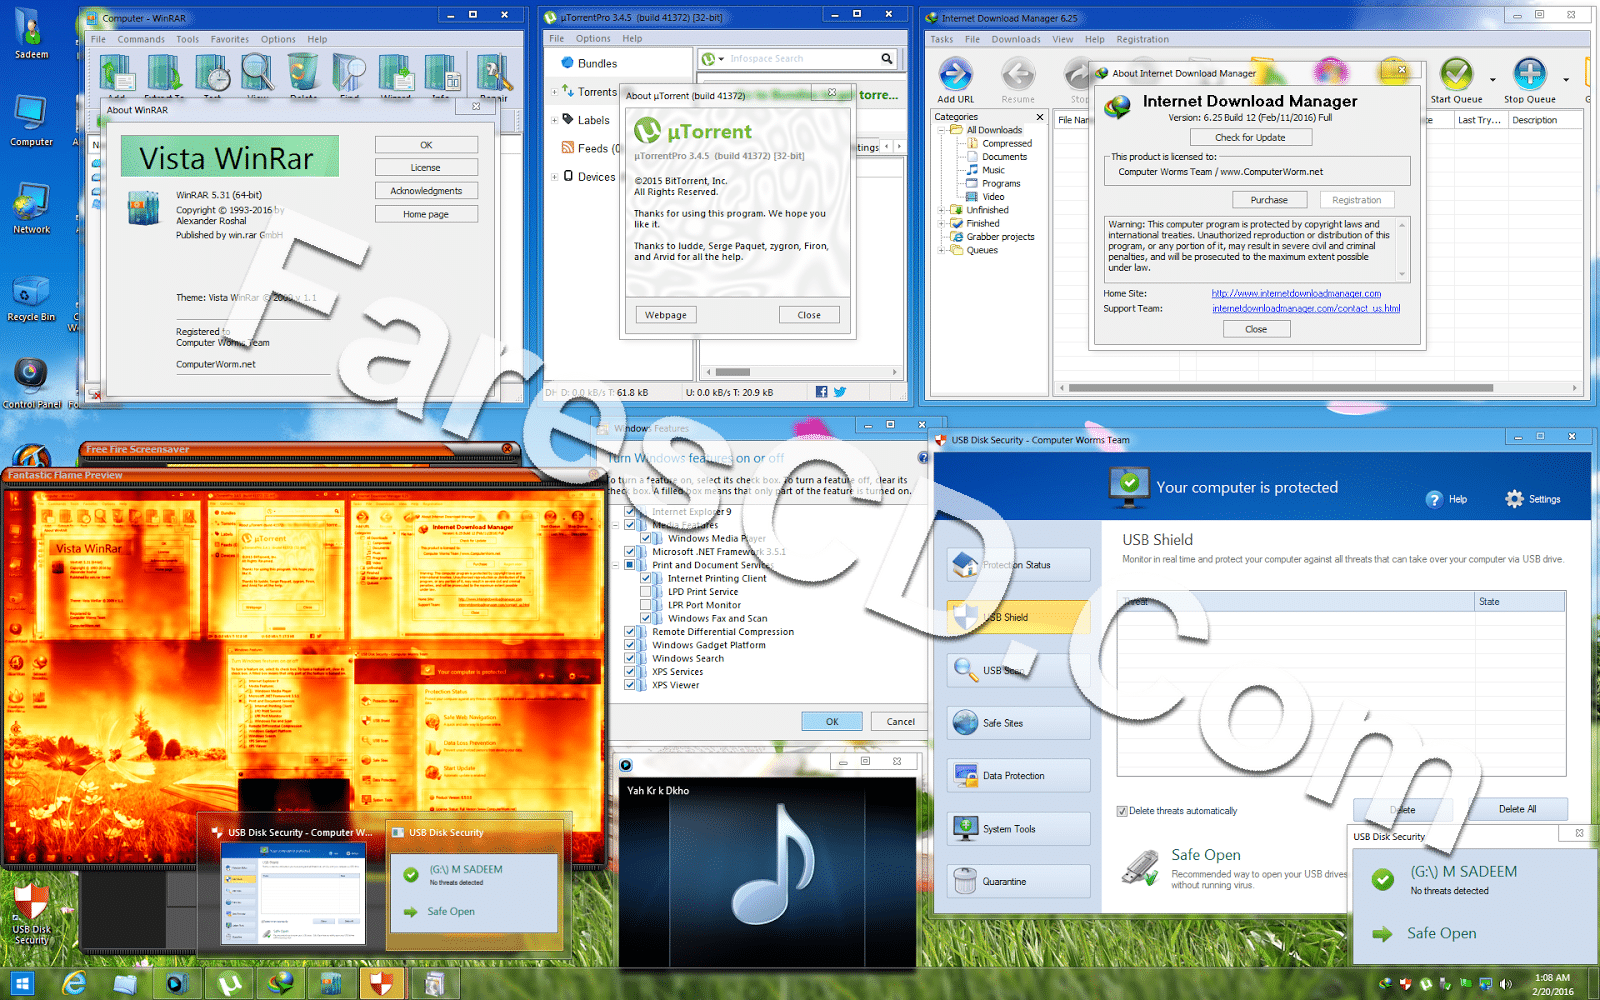
Task: Click the Add URL icon in IDM
Action: pos(955,74)
